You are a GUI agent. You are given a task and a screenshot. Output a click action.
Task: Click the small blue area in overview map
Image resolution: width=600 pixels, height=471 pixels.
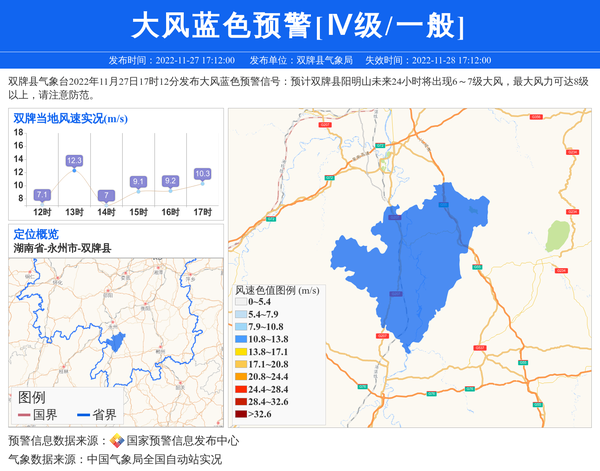pyautogui.click(x=116, y=342)
